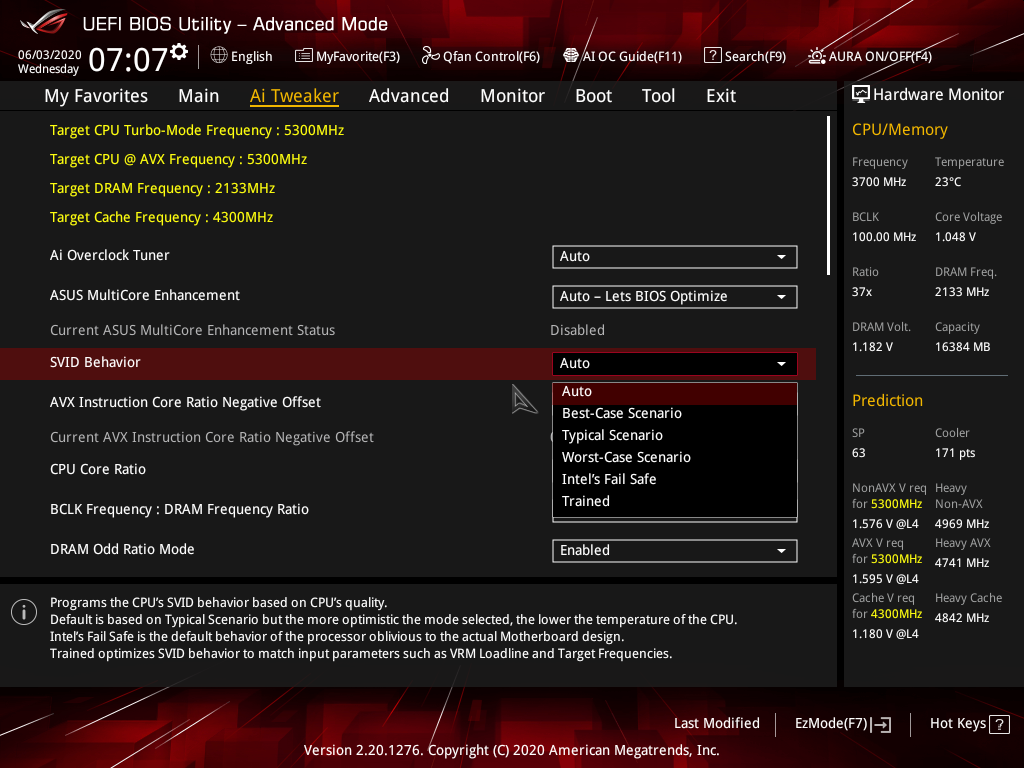This screenshot has height=768, width=1024.
Task: Open the Hot Keys help
Action: click(968, 723)
